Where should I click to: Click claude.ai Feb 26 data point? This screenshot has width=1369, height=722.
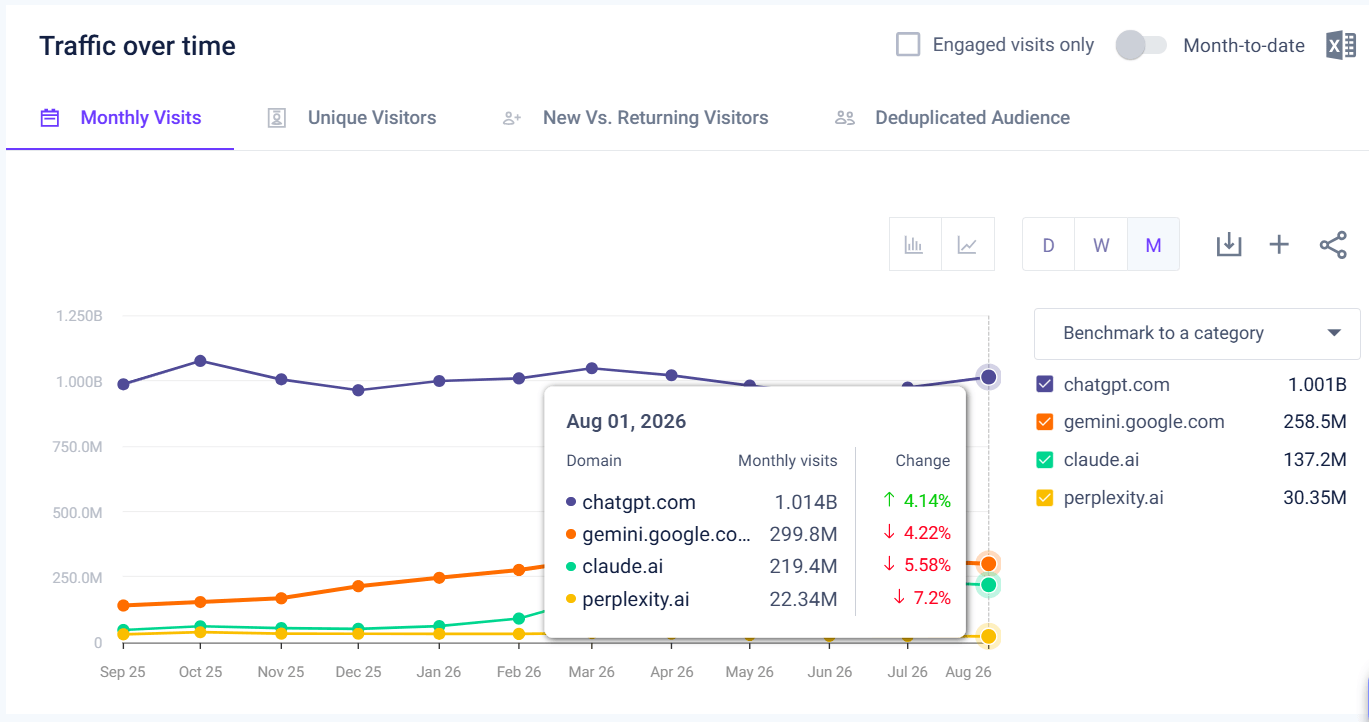pos(518,619)
